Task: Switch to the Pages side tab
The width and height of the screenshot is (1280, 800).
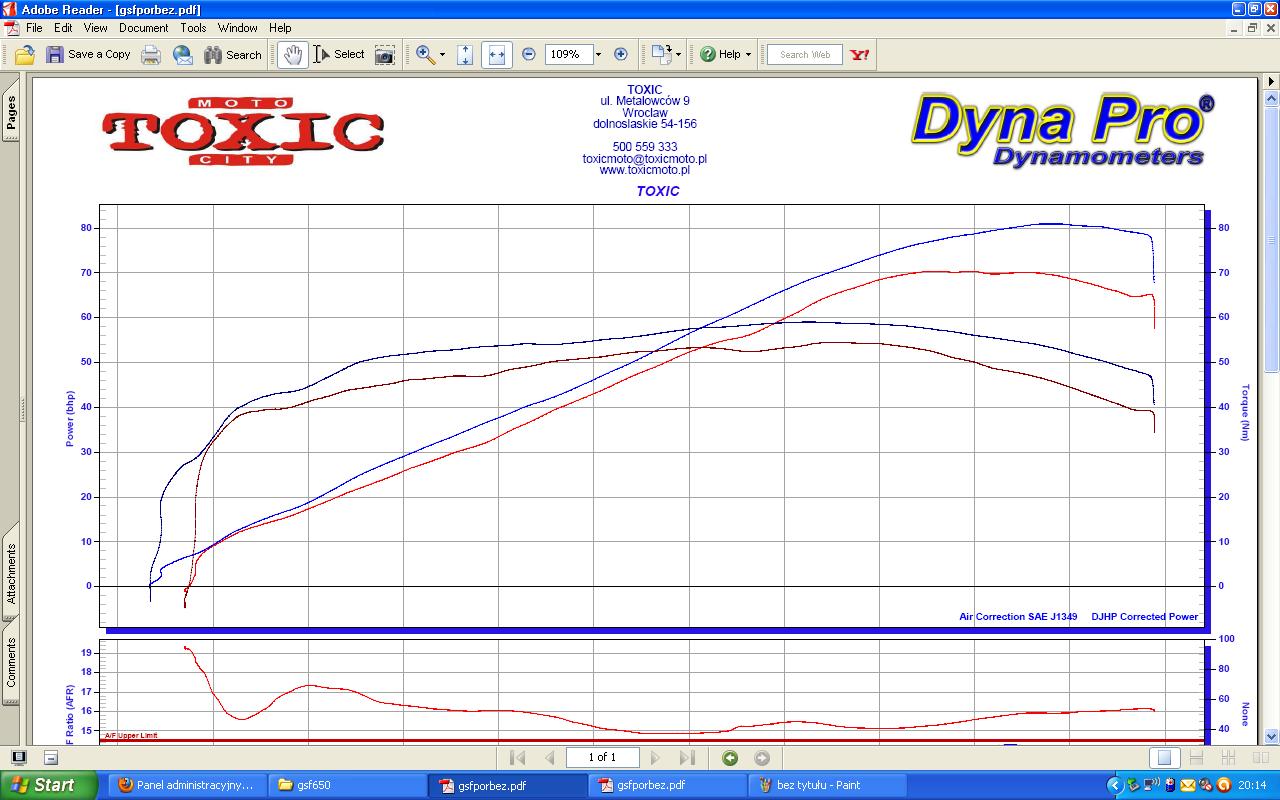Action: (11, 111)
